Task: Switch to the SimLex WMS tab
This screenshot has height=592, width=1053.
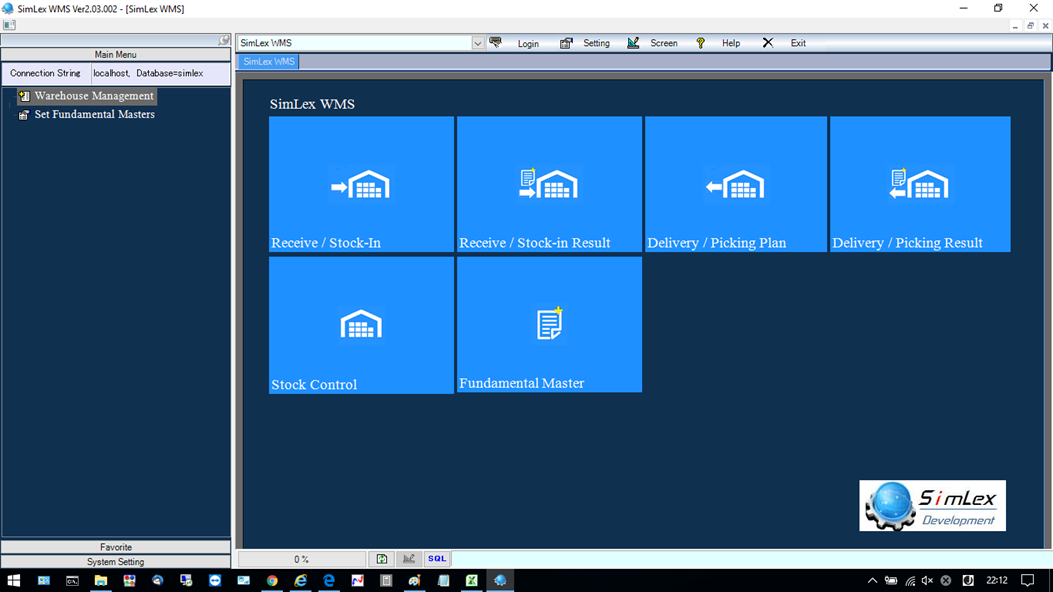Action: coord(269,62)
